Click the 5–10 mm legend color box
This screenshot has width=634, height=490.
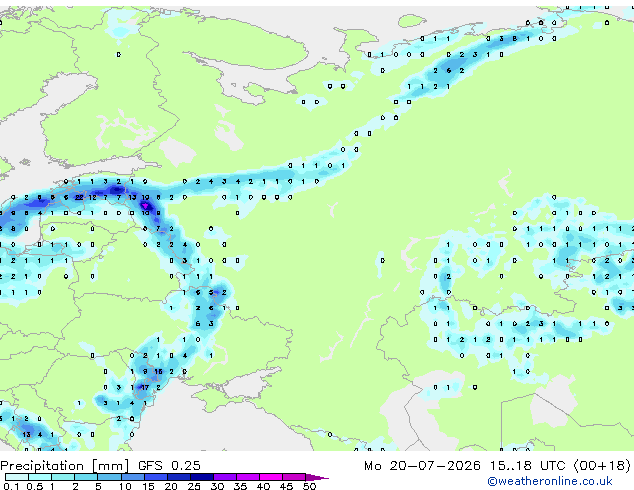point(109,477)
